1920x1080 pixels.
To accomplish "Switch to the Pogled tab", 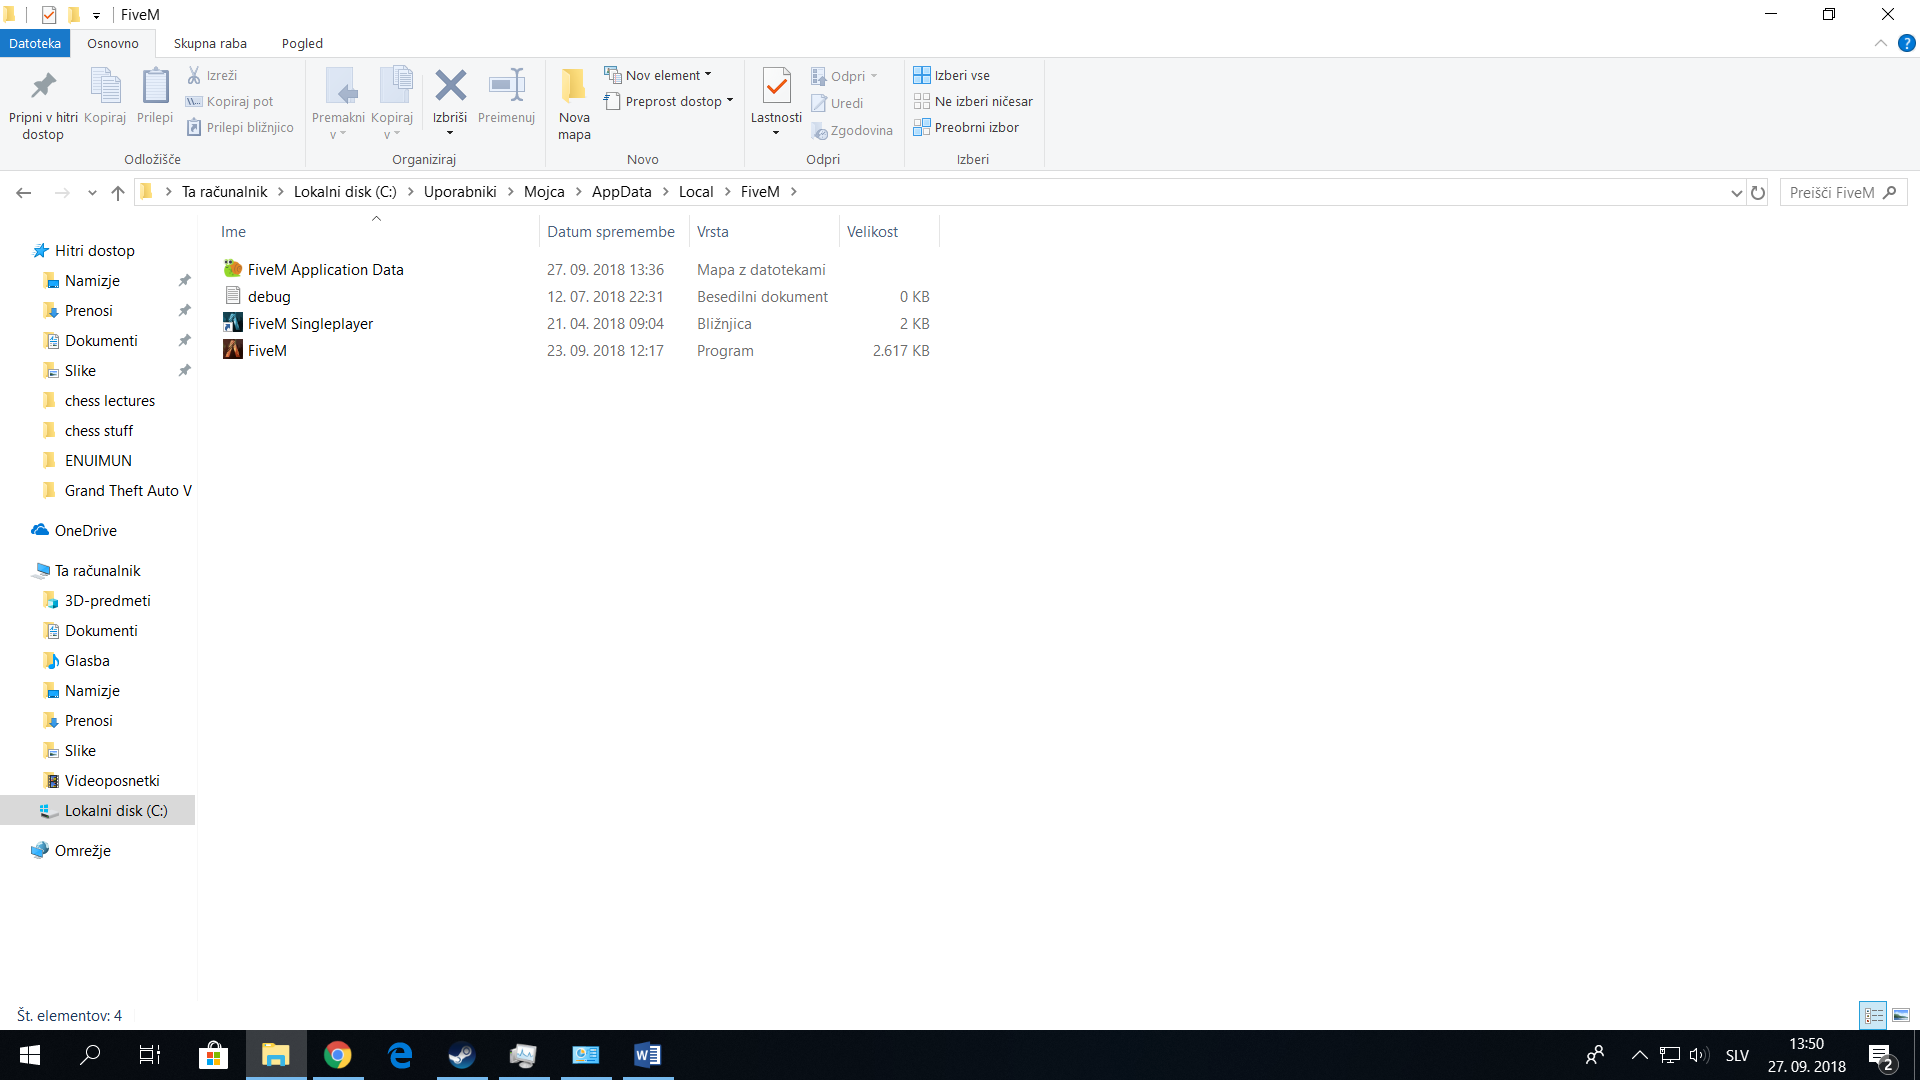I will pyautogui.click(x=302, y=43).
